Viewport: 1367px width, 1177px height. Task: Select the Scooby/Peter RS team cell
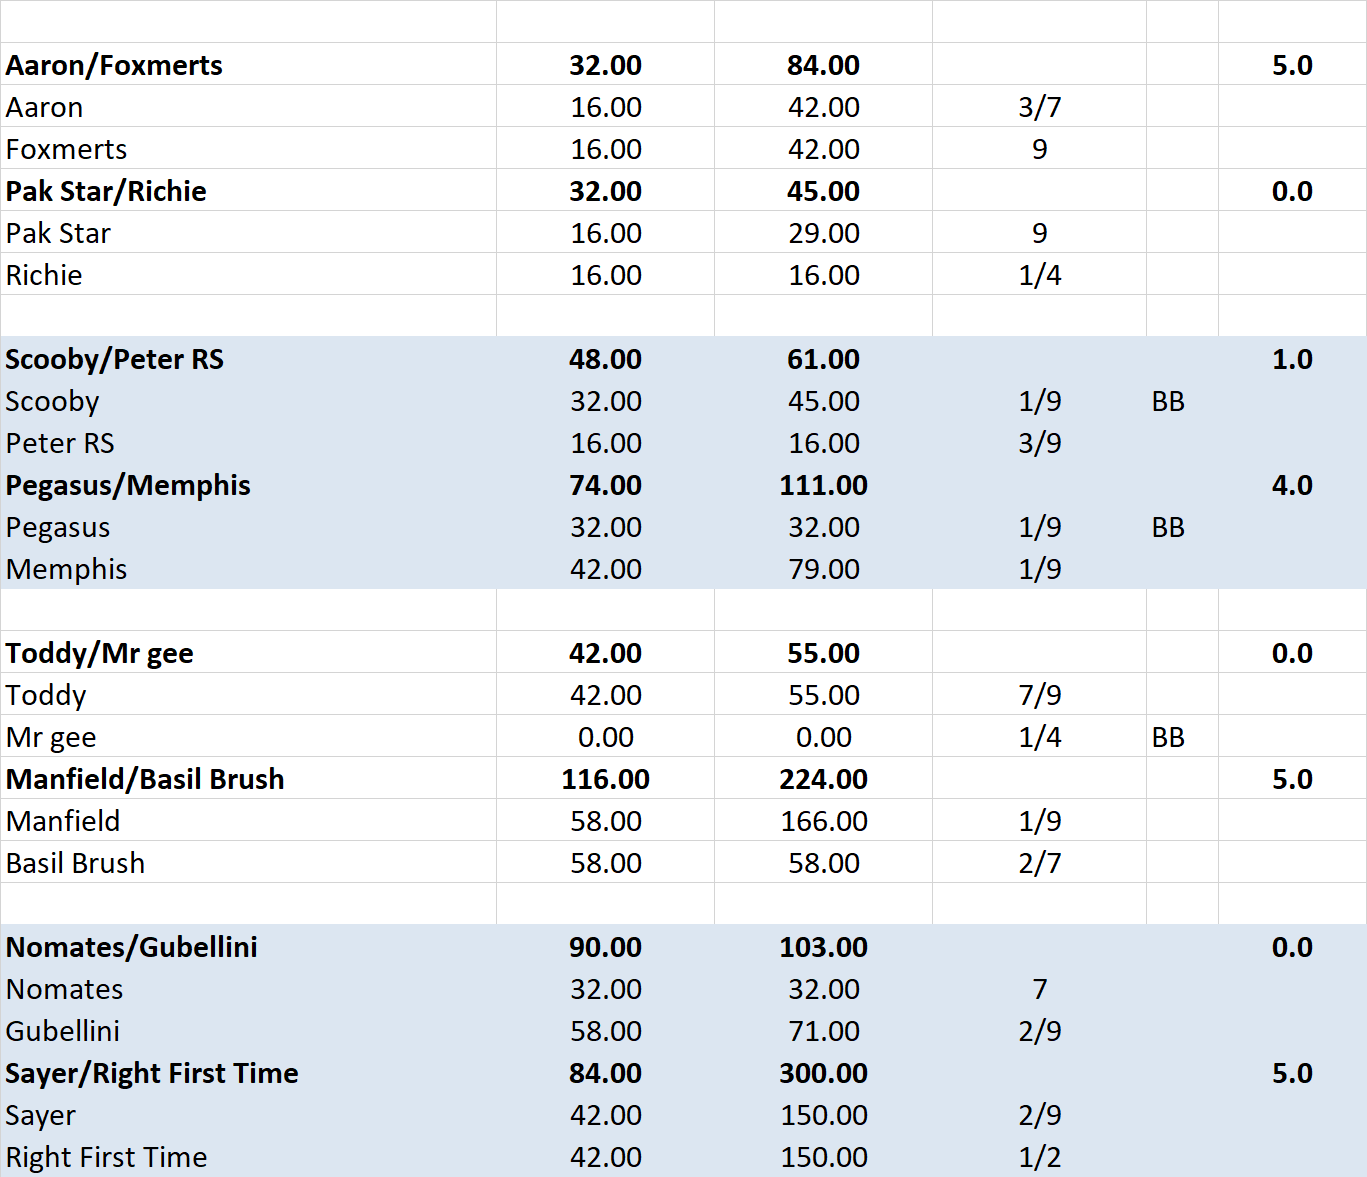[x=114, y=359]
